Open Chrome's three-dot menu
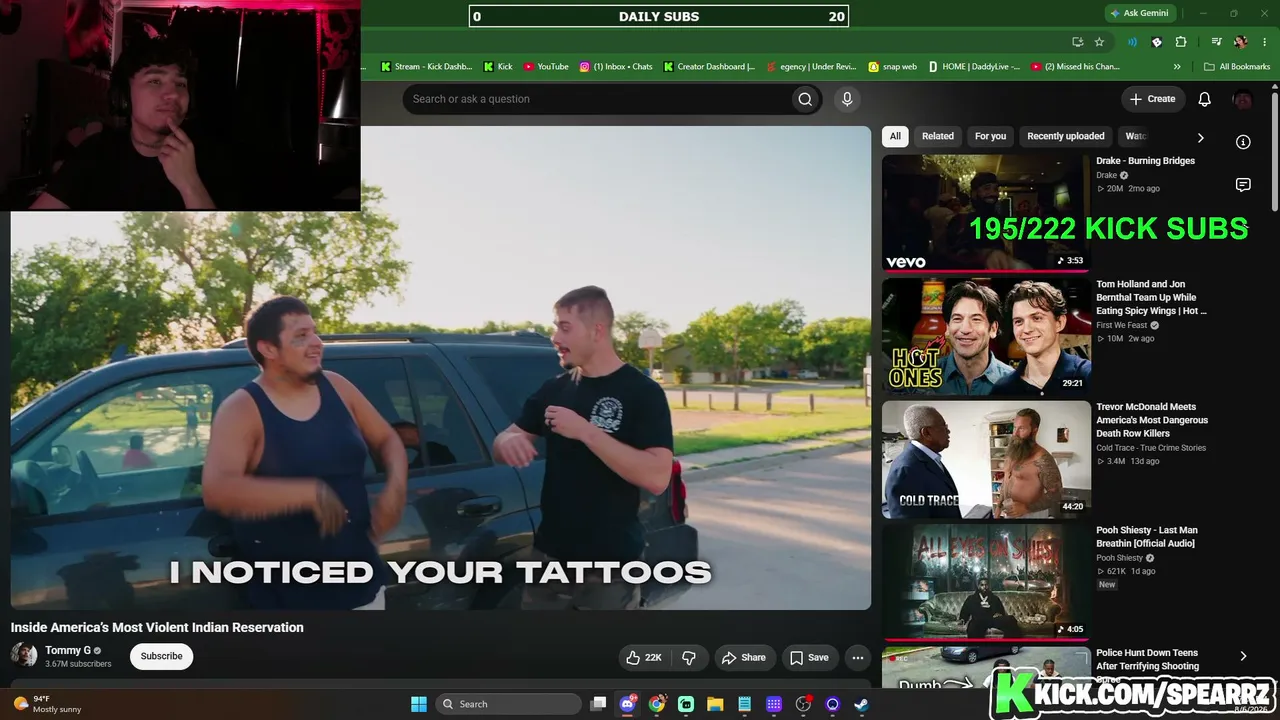 click(1265, 42)
